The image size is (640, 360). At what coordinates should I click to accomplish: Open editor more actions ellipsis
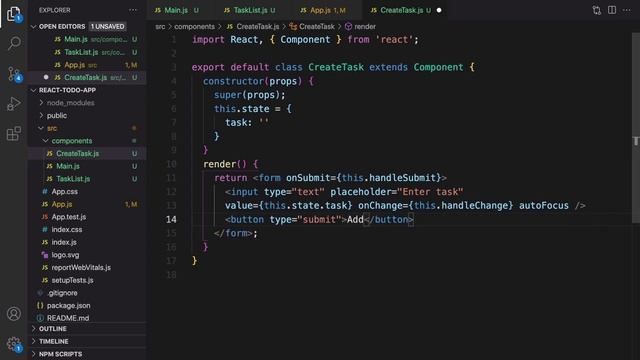coord(627,10)
